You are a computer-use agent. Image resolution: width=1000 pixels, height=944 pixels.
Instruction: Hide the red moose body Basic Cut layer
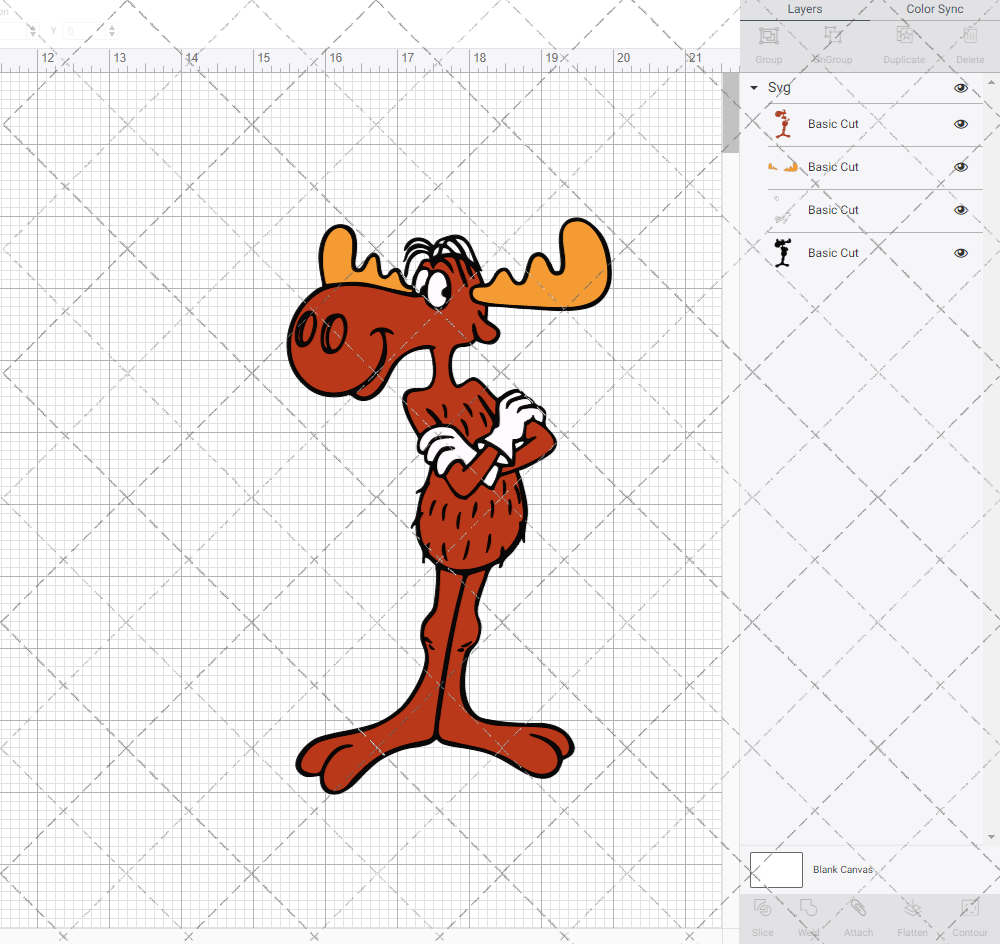click(960, 124)
